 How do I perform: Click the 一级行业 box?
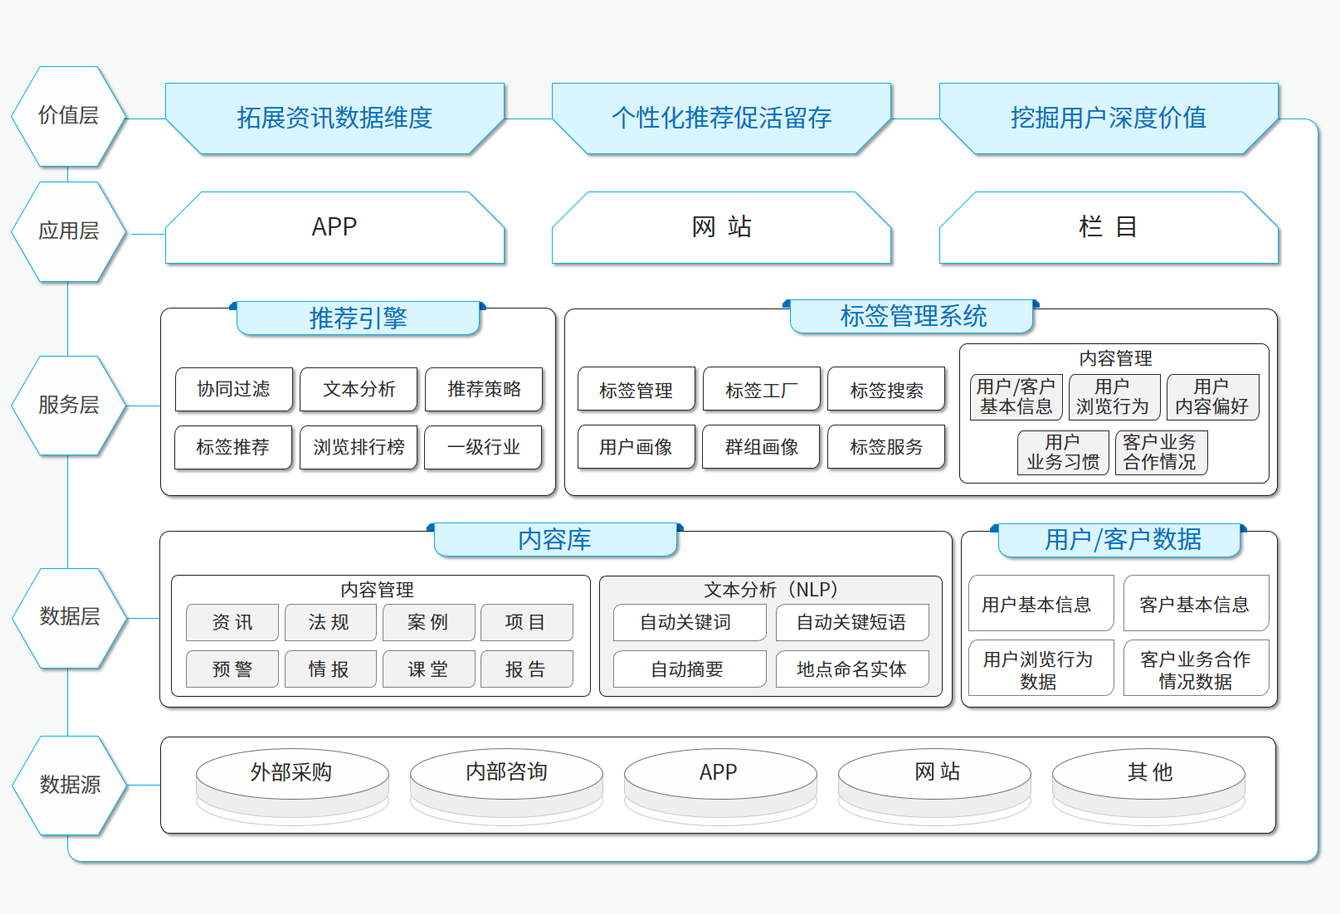coord(484,447)
